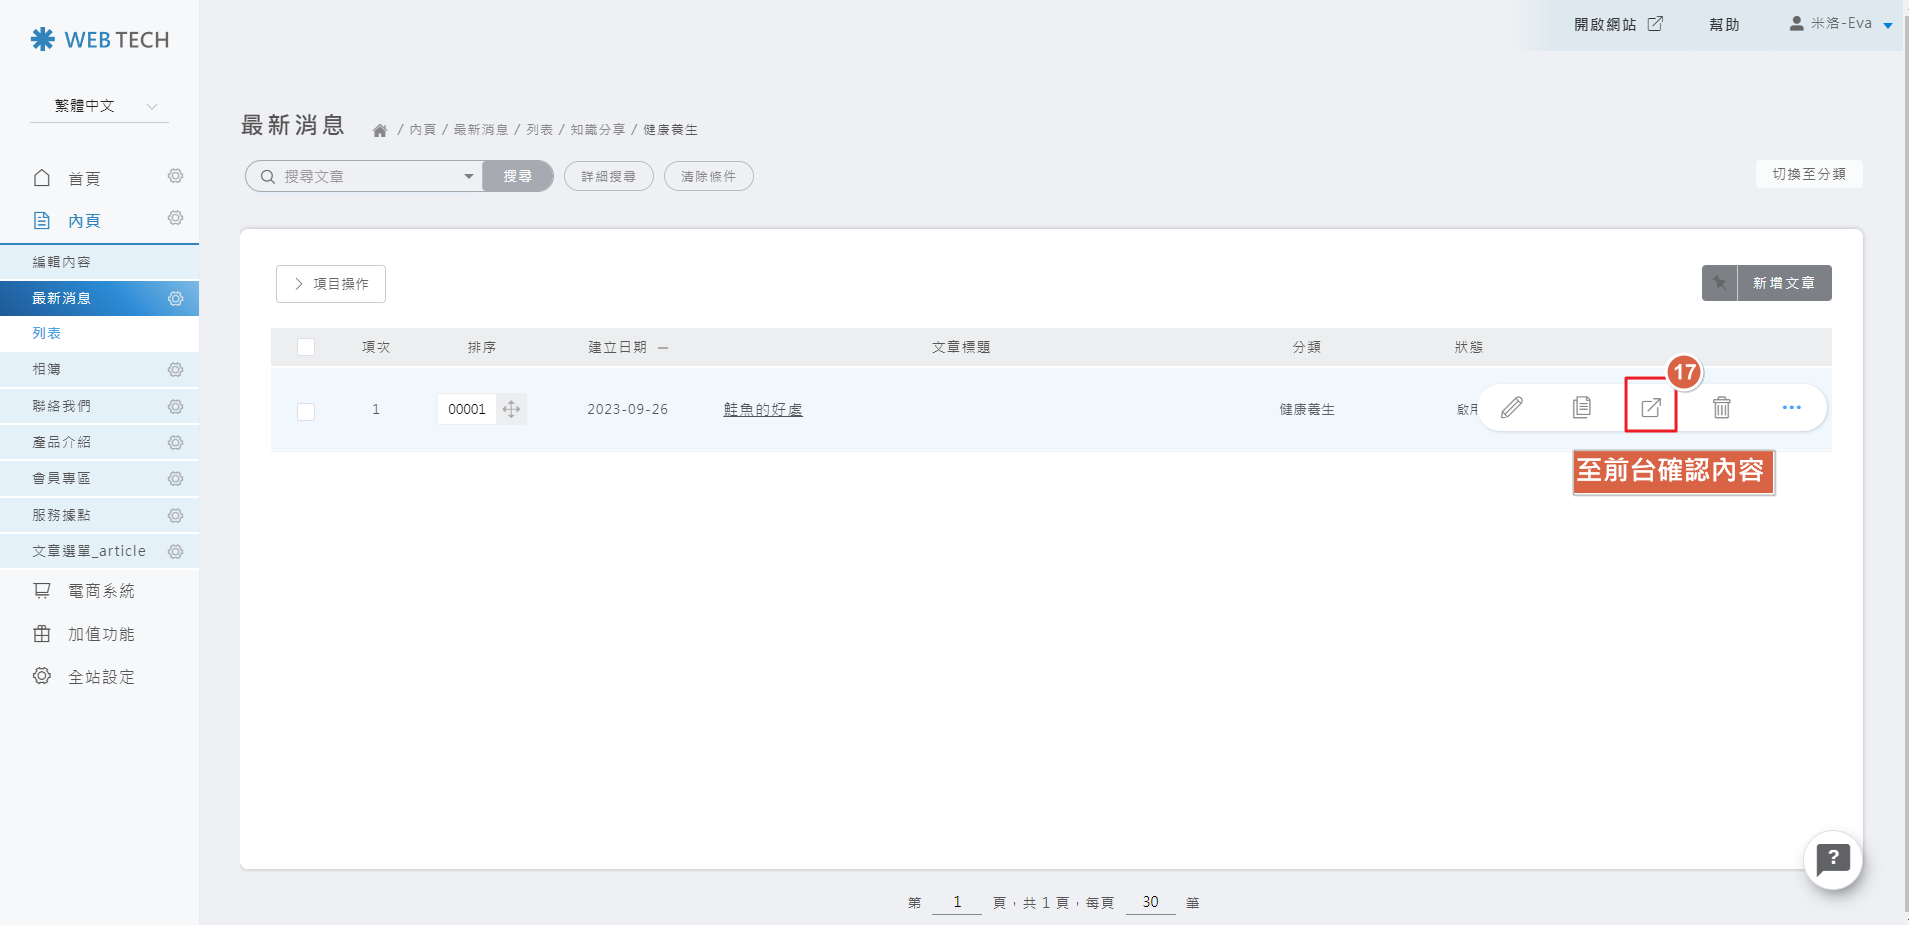Click the copy article icon

pos(1581,408)
